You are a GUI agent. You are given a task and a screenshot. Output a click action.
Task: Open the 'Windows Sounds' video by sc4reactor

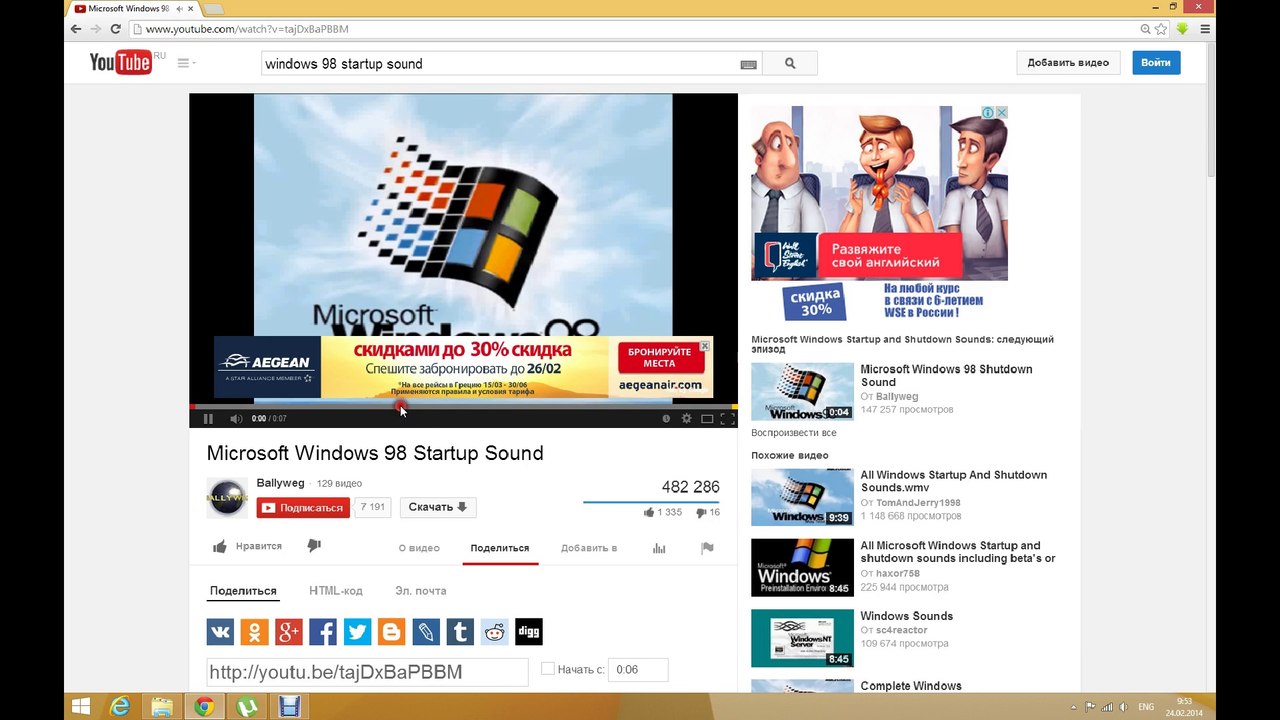(x=906, y=616)
